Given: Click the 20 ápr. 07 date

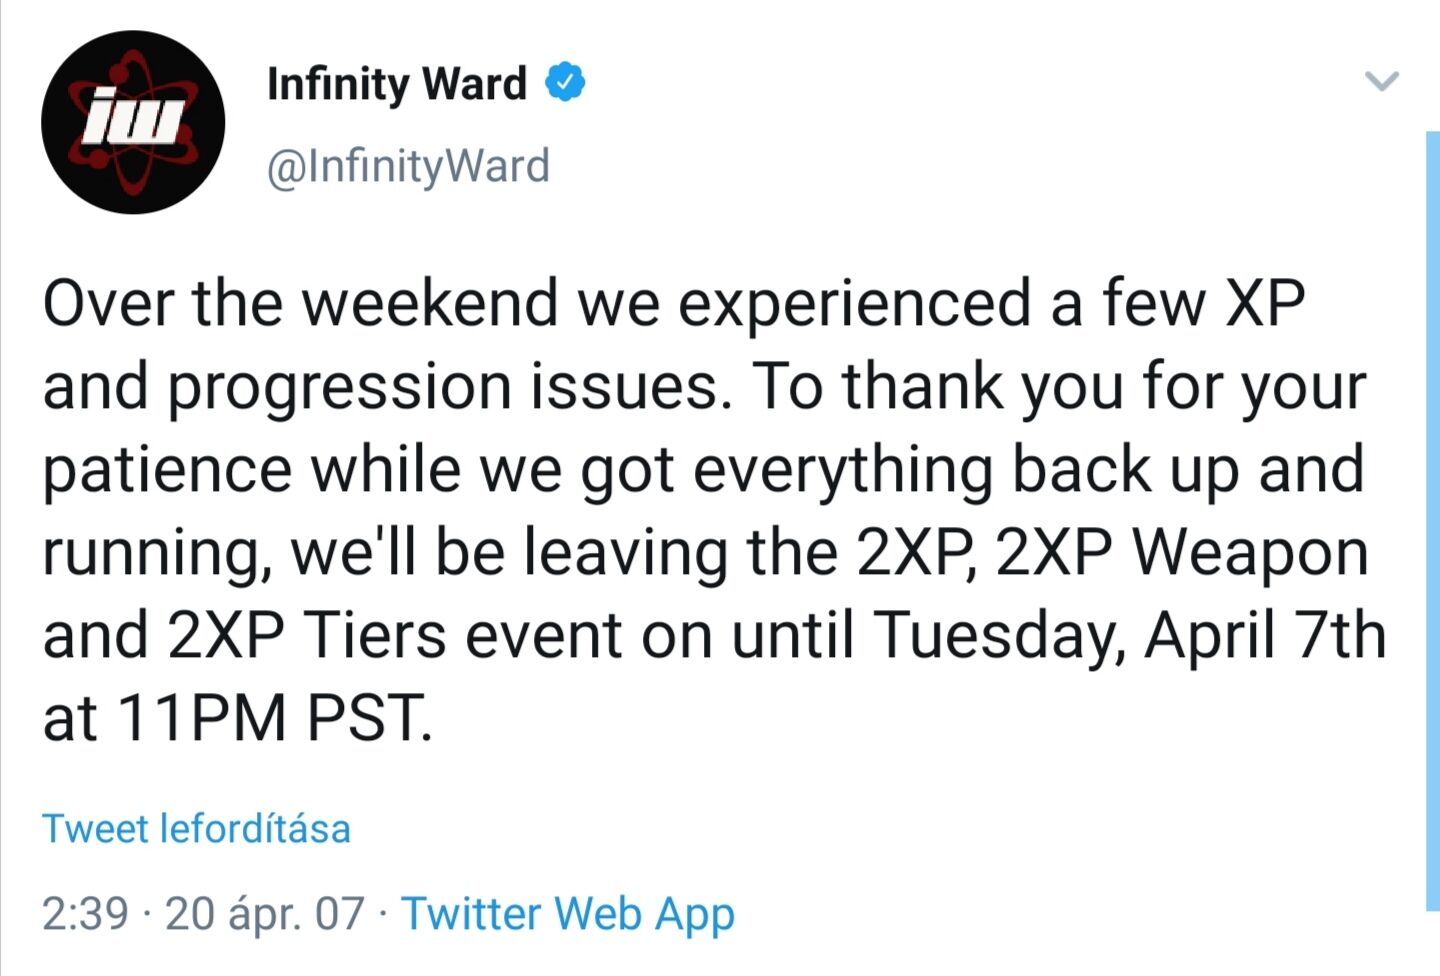Looking at the screenshot, I should pos(265,913).
